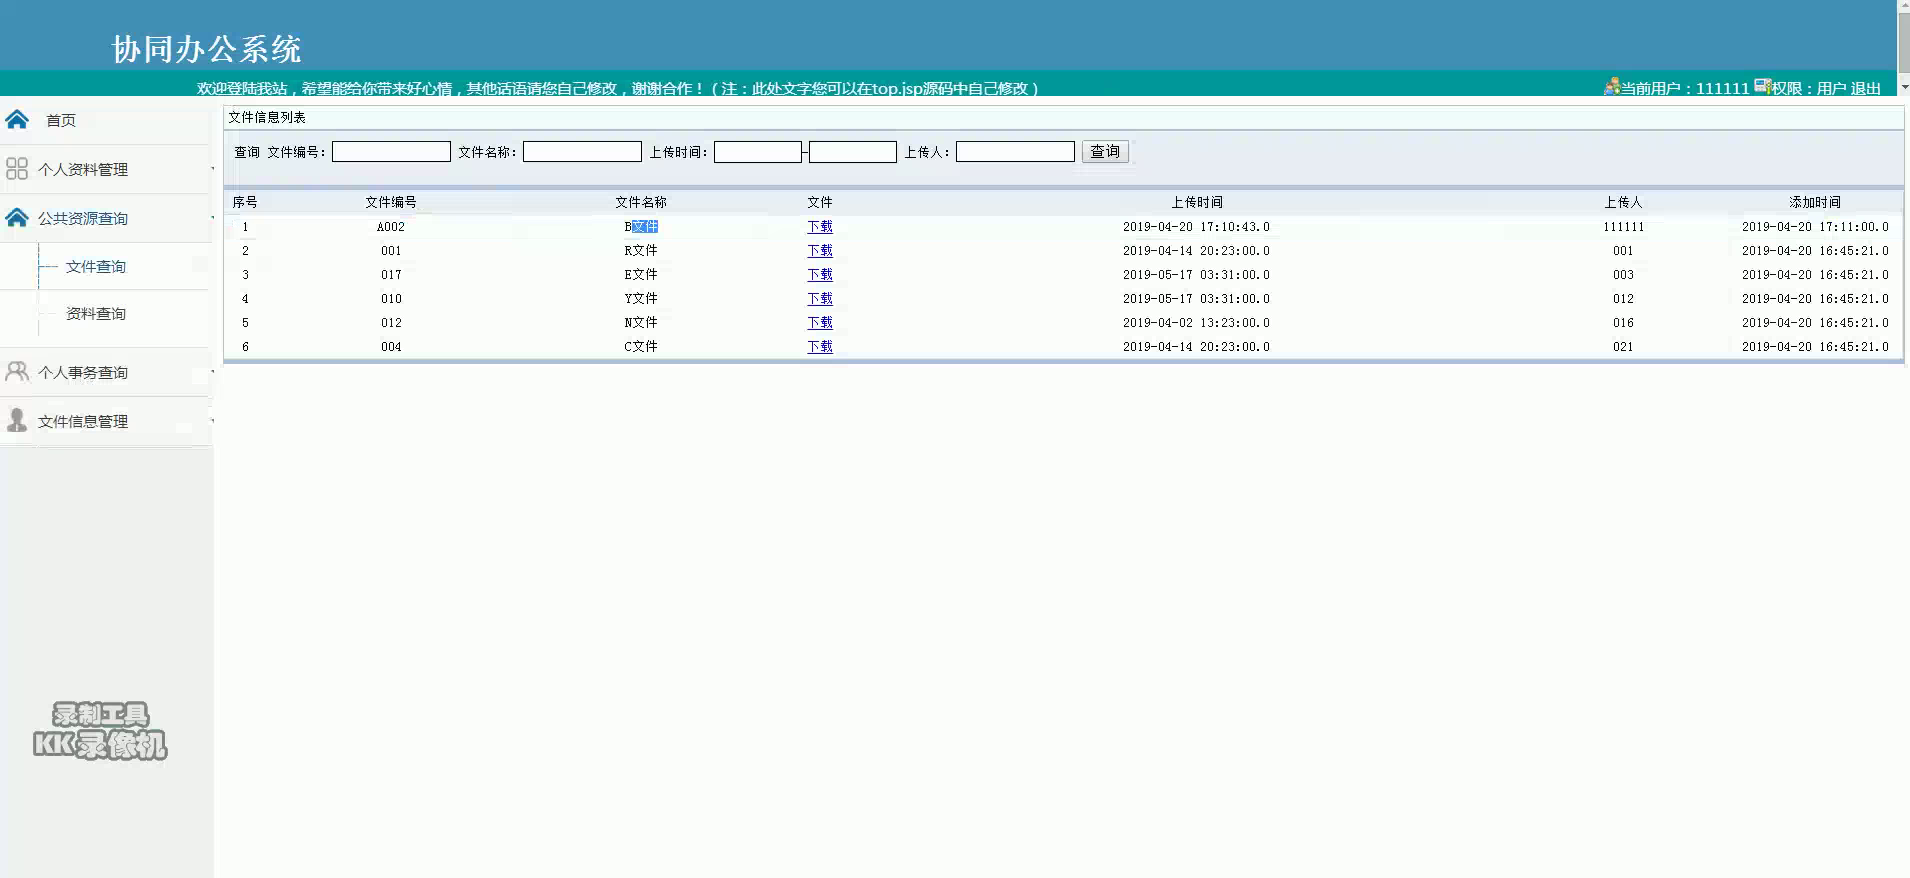Click the 上传人 column header
Screen dimensions: 1910x878
(x=1623, y=202)
